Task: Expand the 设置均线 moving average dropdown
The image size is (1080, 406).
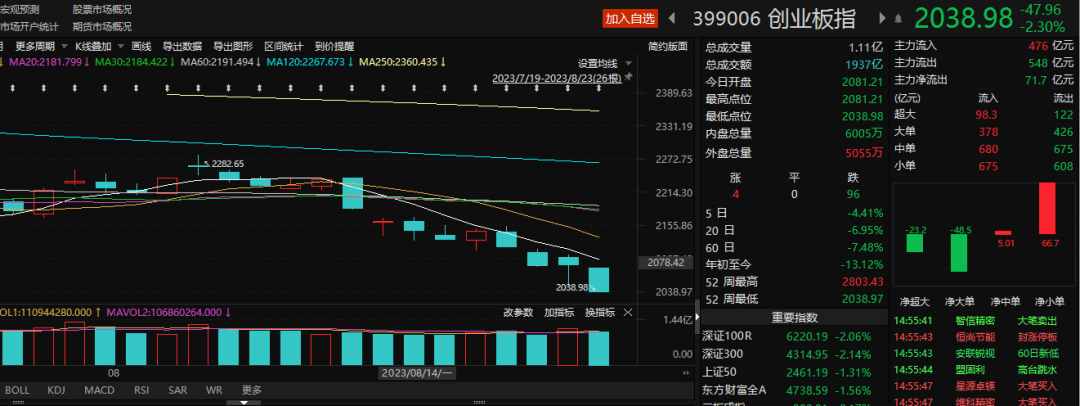Action: click(603, 63)
